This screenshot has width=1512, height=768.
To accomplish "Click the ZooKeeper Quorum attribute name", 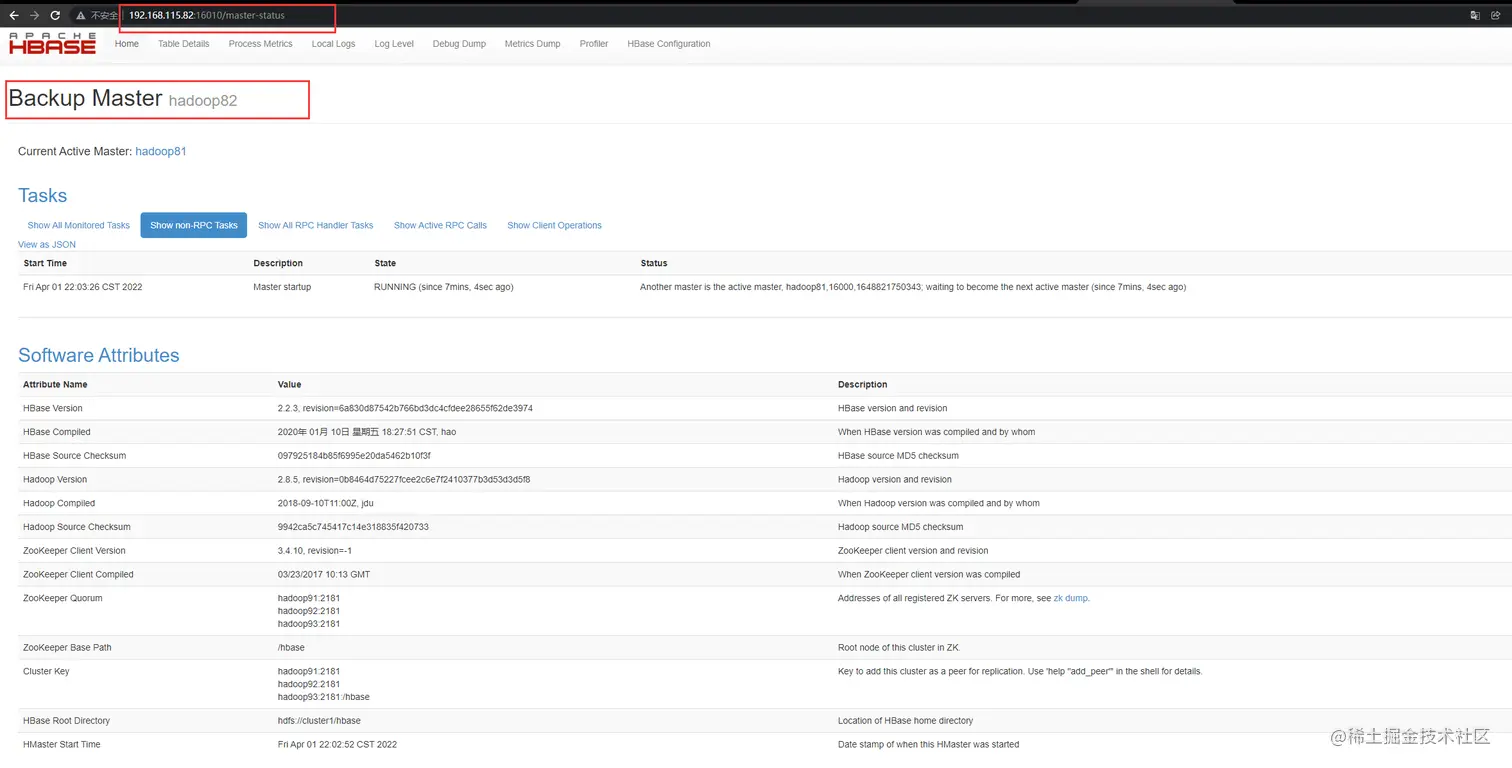I will coord(63,598).
